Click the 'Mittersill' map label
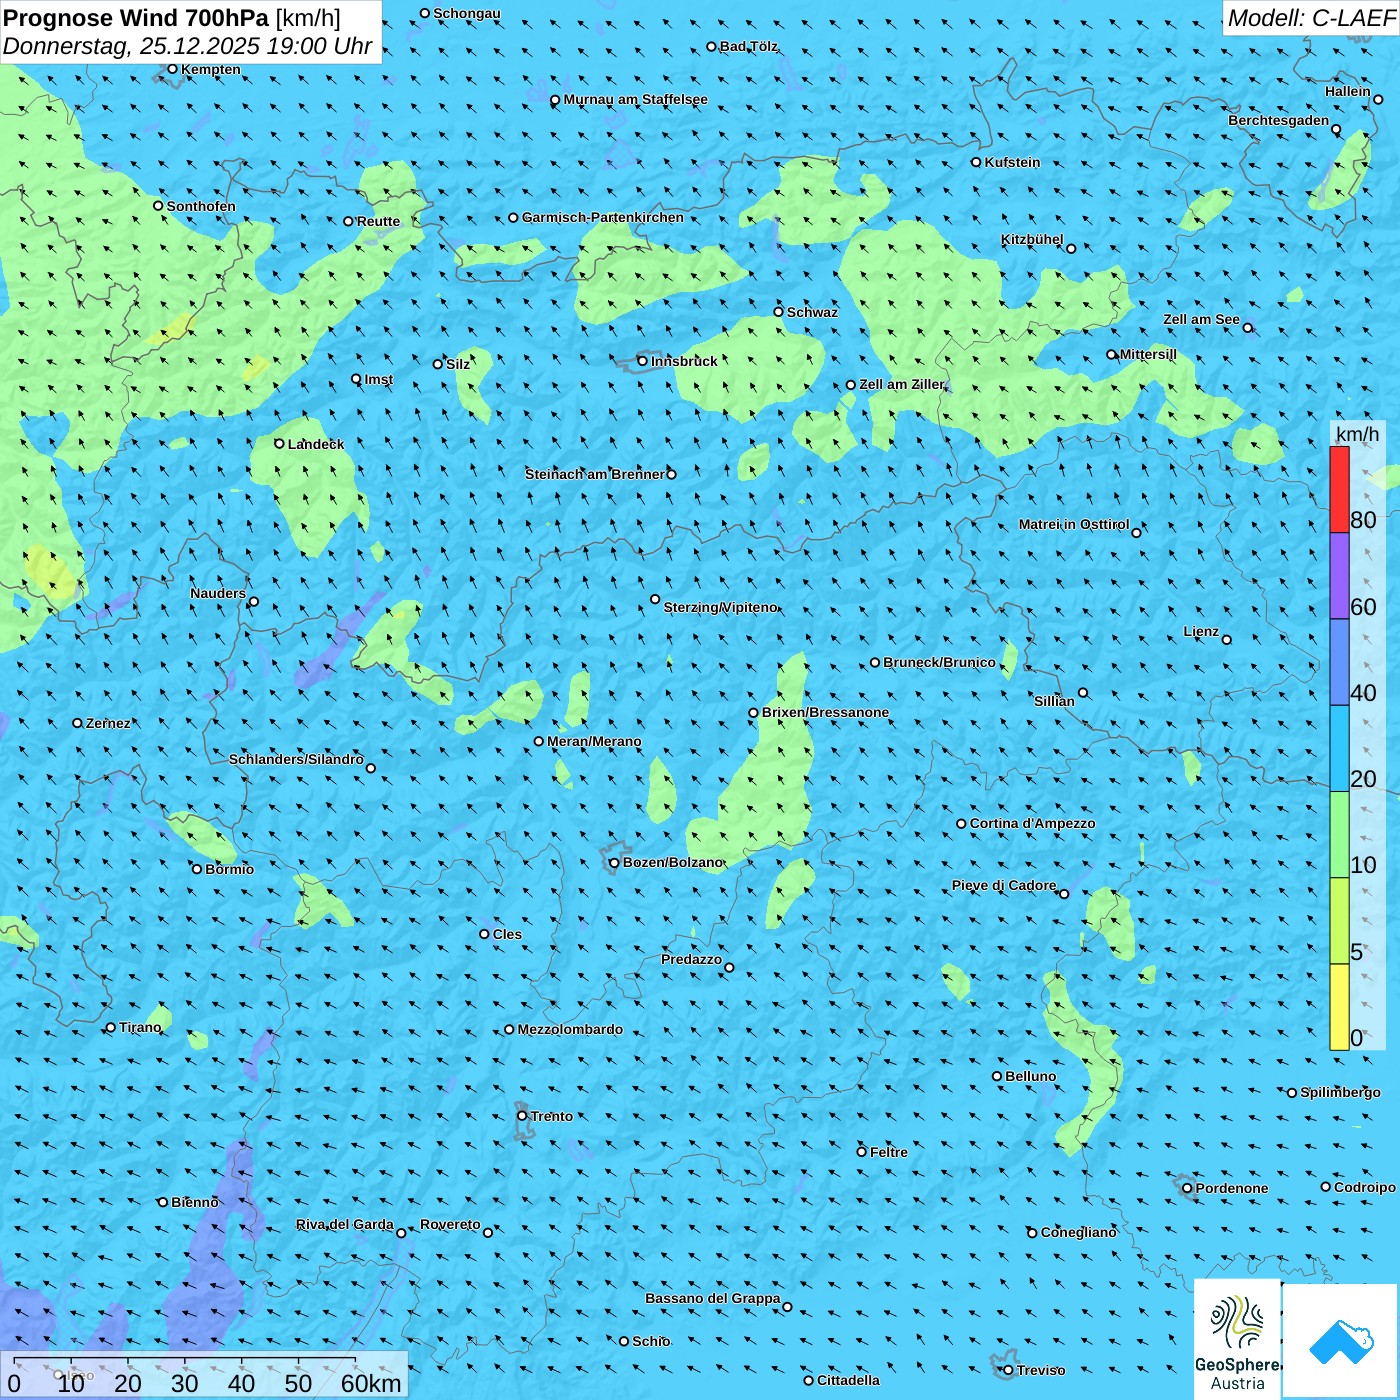 click(1148, 354)
